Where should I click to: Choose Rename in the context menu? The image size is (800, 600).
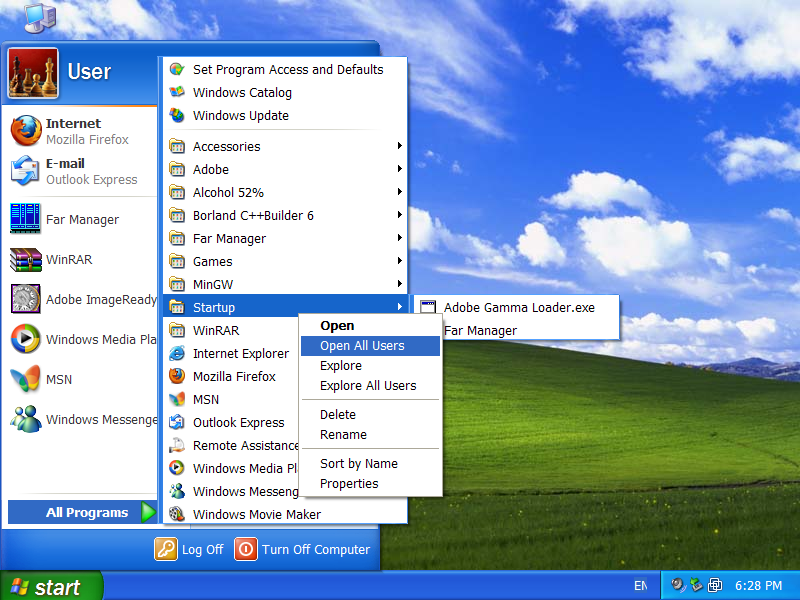tap(370, 434)
